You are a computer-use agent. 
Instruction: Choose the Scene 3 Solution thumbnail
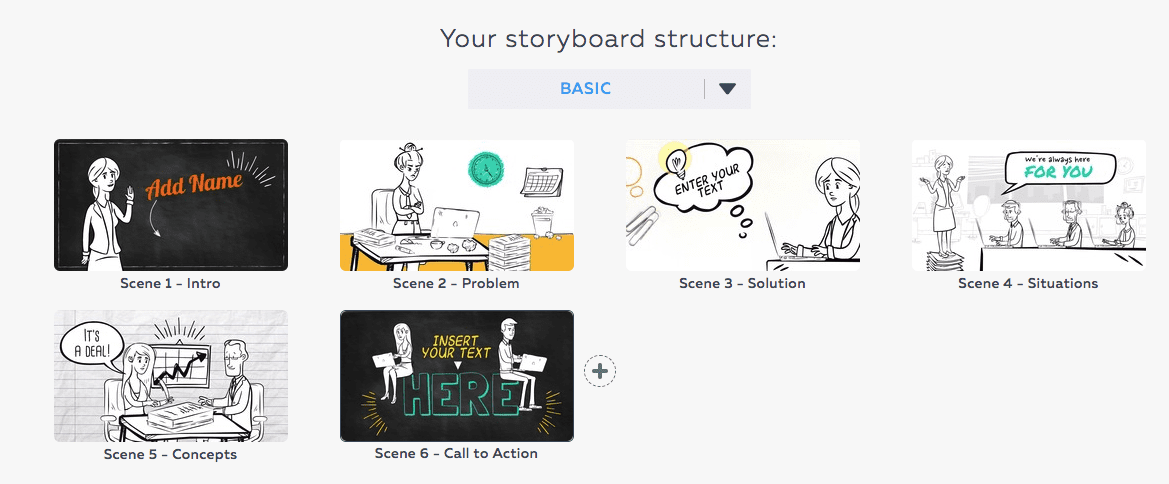pyautogui.click(x=742, y=205)
